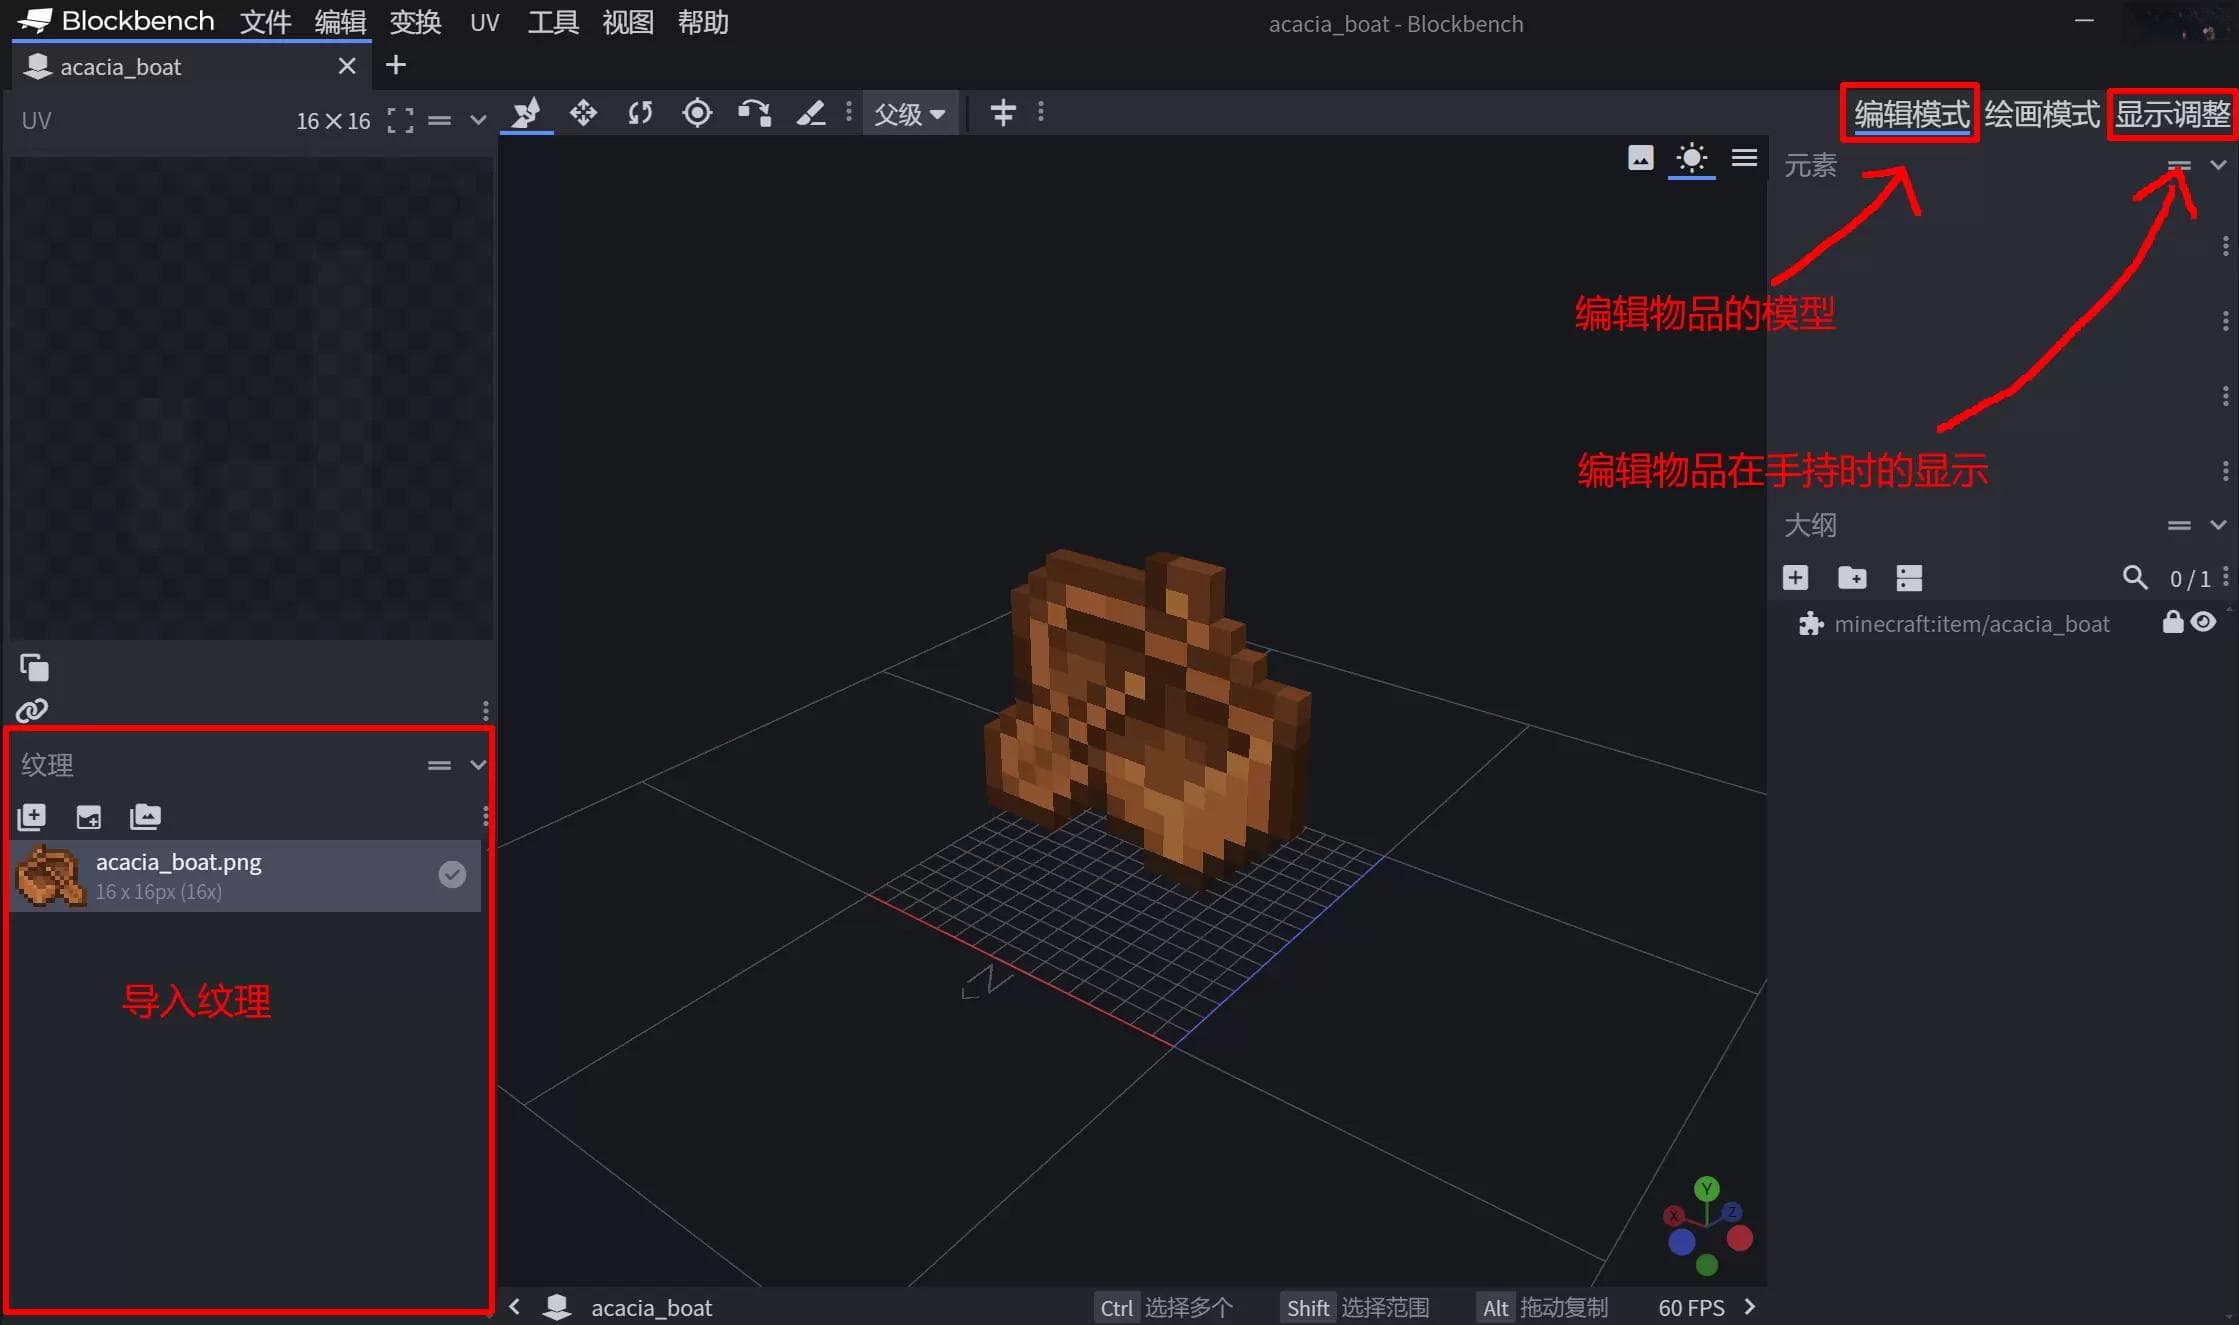
Task: Click the UV link icon
Action: tap(32, 710)
